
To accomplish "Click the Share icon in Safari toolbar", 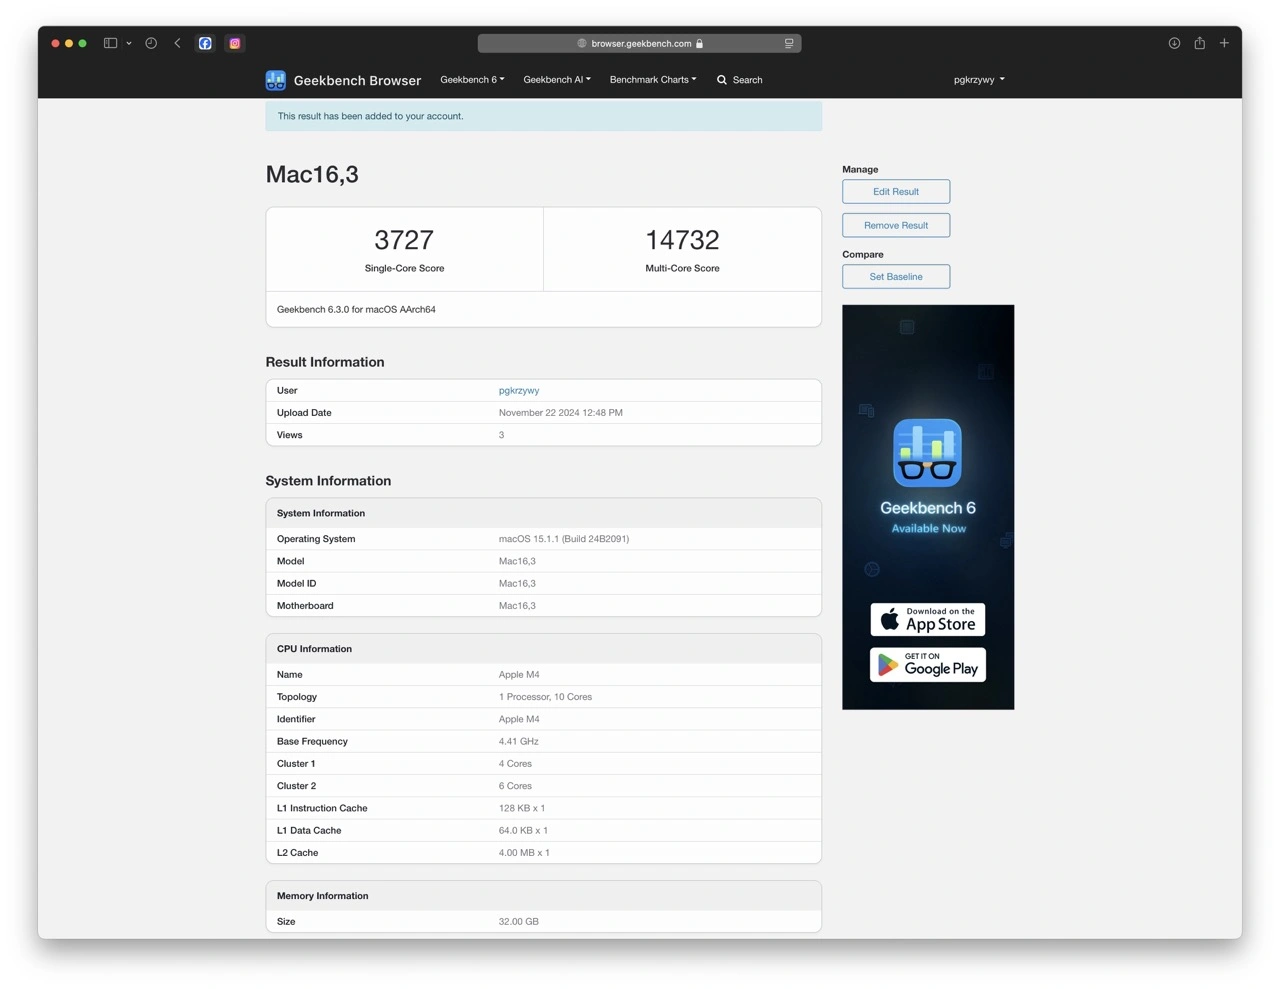I will 1199,43.
